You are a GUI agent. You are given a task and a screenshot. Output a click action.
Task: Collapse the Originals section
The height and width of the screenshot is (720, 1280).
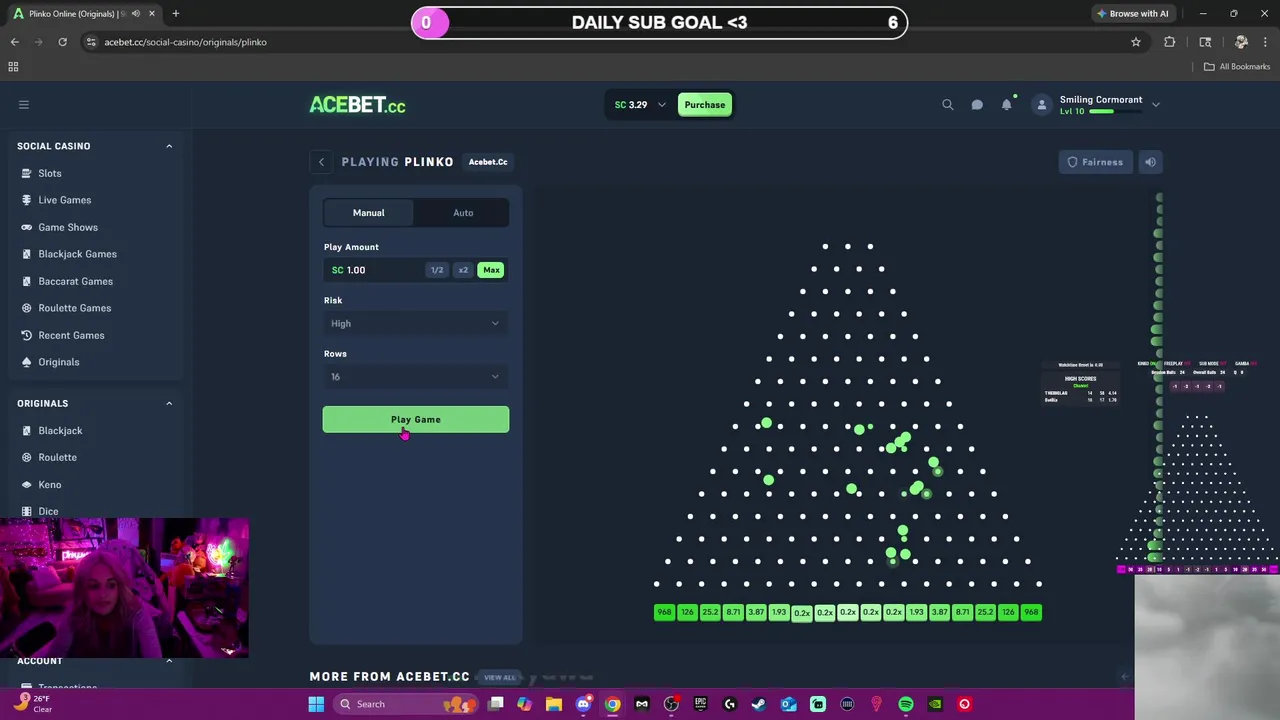coord(169,403)
